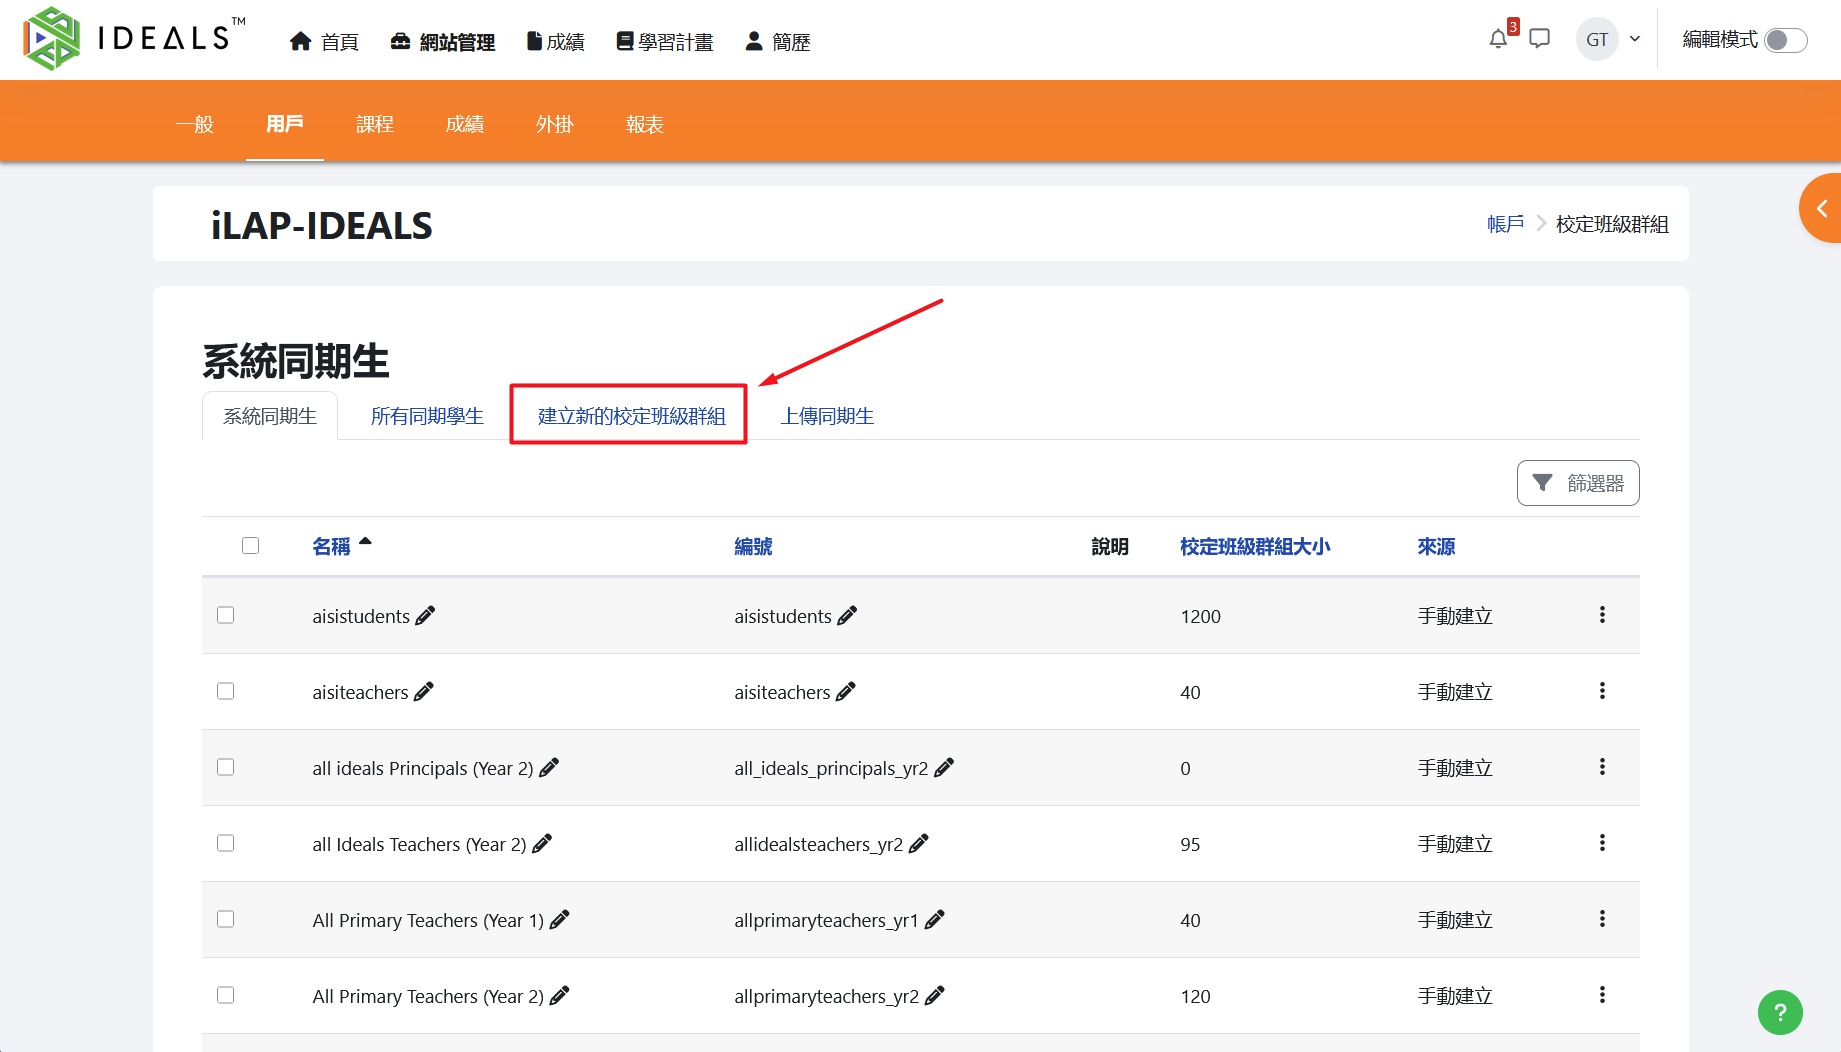Edit all_ideals_principals_yr2 ID via pencil icon
Screen dimensions: 1841x1052
(x=944, y=768)
